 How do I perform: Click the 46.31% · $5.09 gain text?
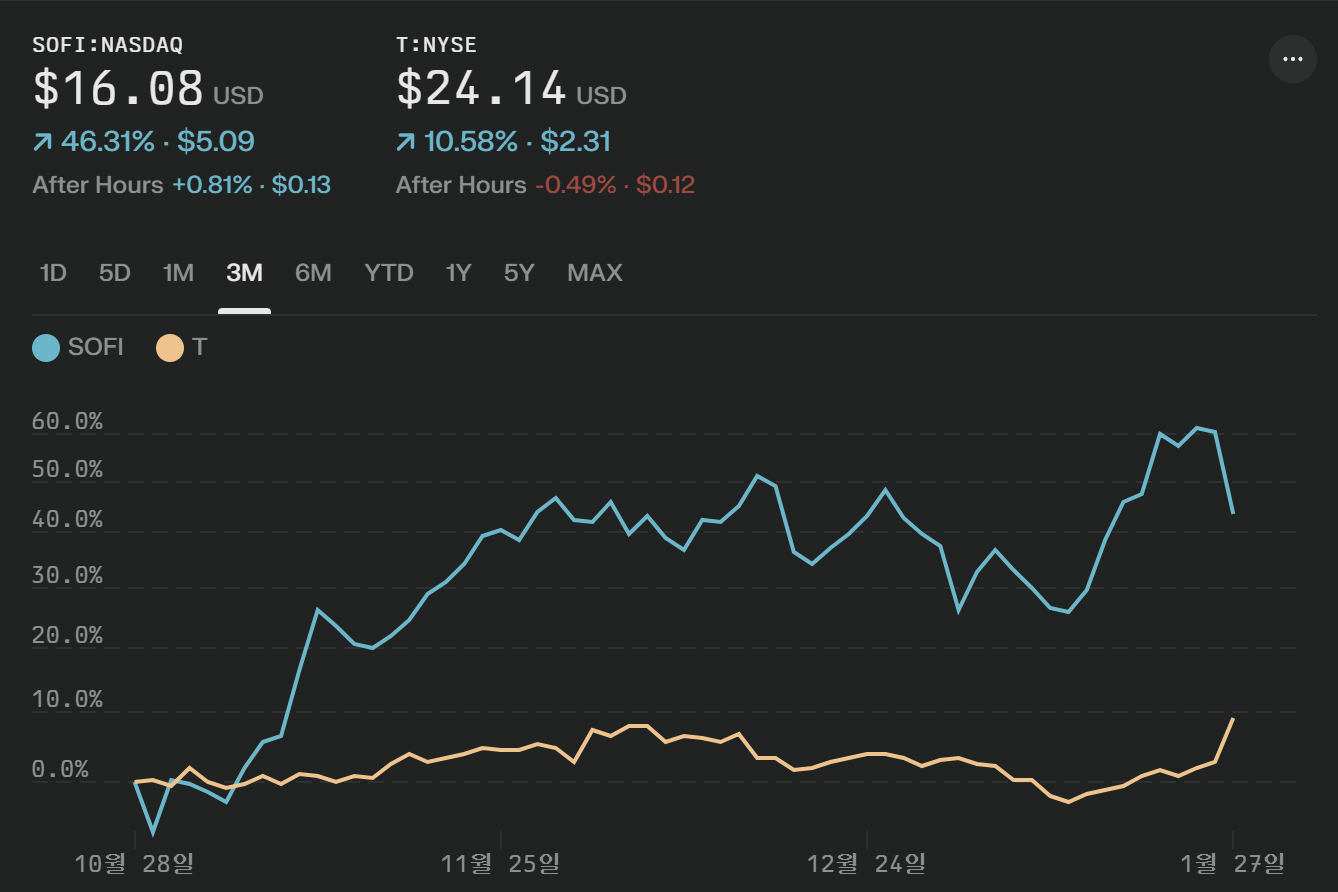[x=158, y=142]
